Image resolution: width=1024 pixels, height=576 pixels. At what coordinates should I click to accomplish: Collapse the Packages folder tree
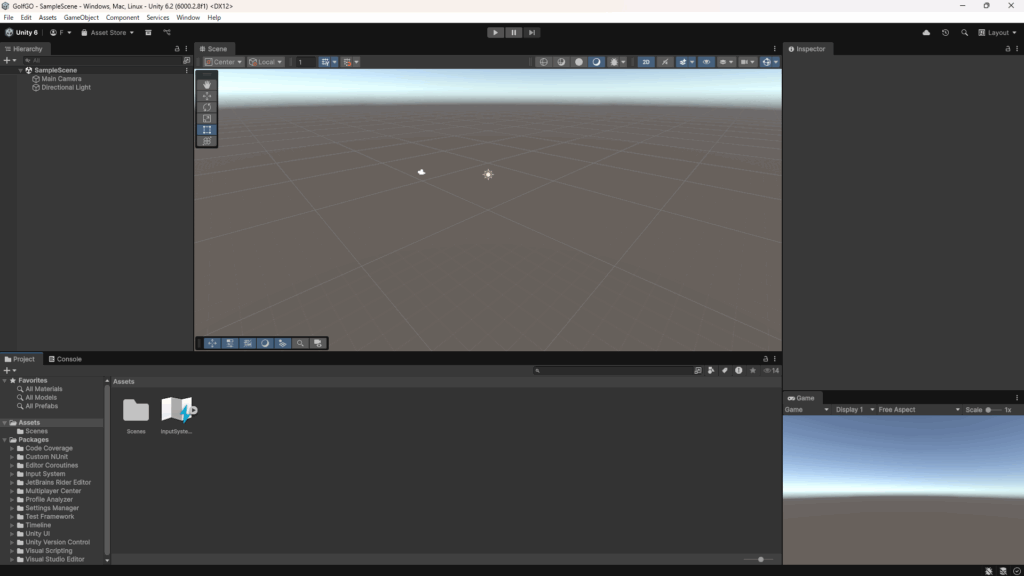point(6,440)
